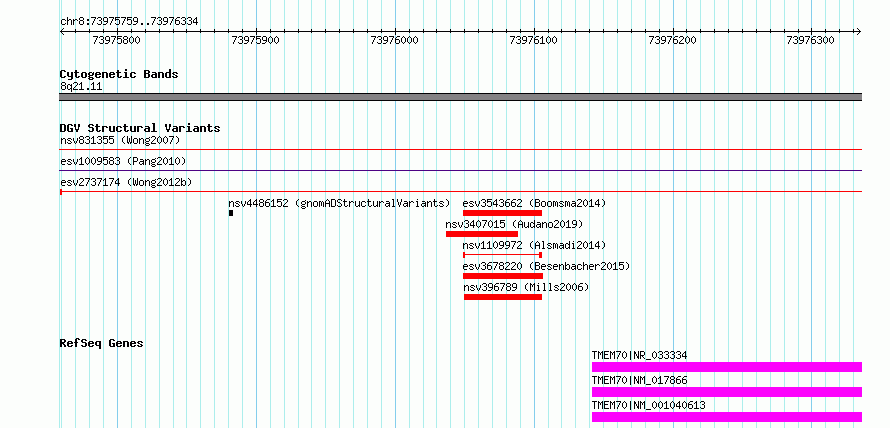Select the red bar under nsv396789
Viewport: 890px width, 428px height.
[503, 297]
